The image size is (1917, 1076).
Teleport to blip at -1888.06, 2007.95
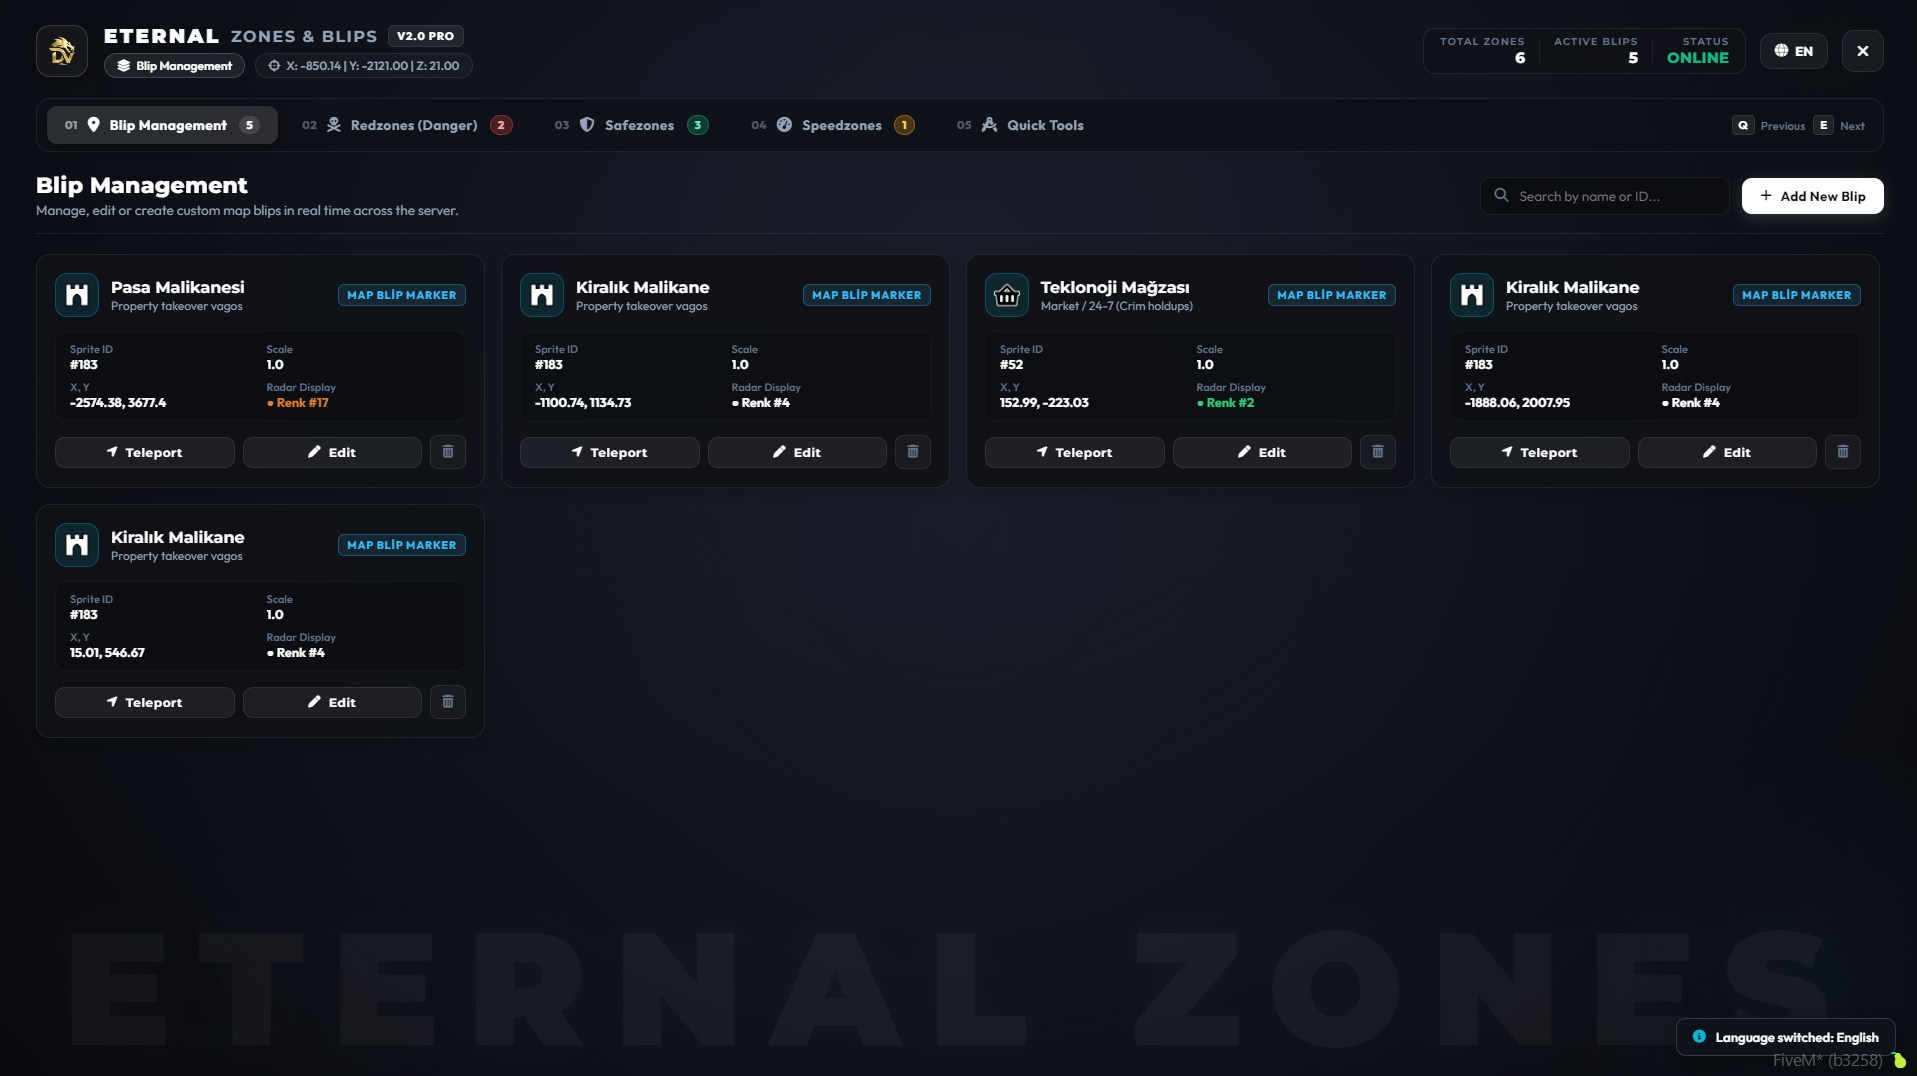tap(1540, 452)
